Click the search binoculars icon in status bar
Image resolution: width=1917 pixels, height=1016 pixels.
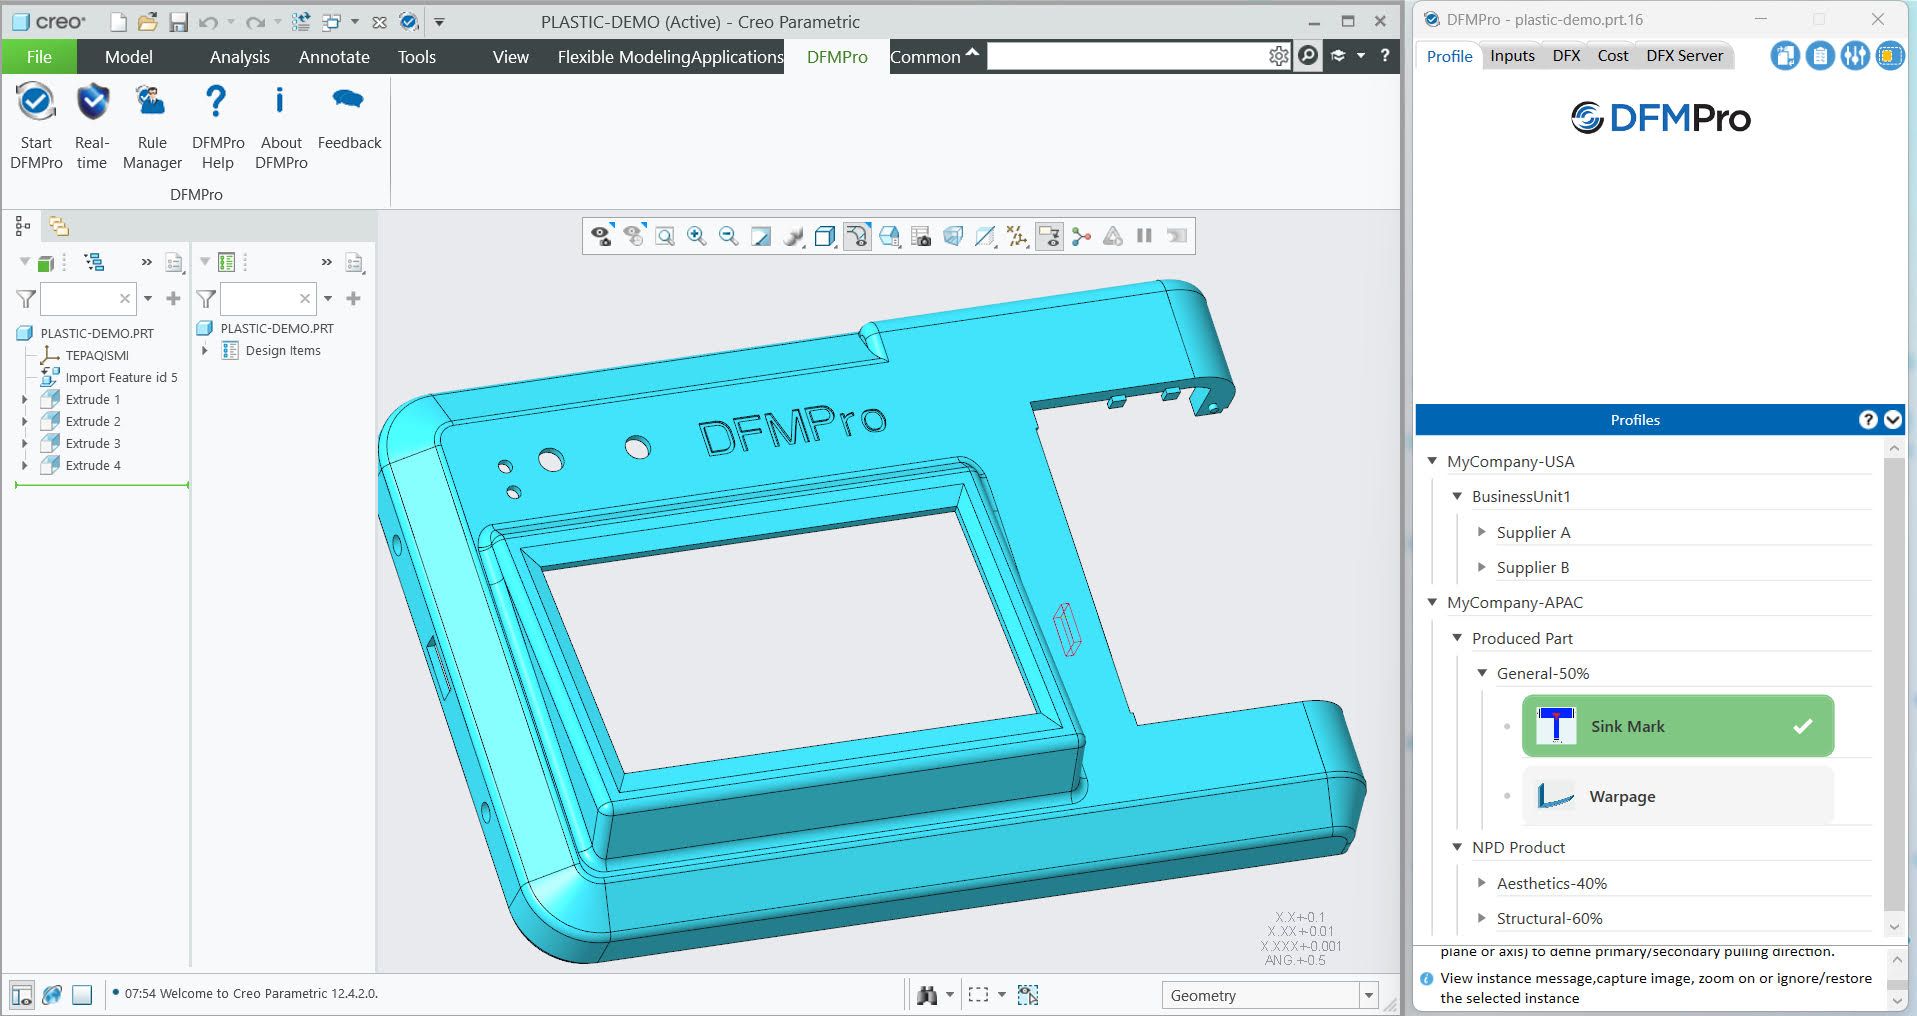click(x=927, y=995)
